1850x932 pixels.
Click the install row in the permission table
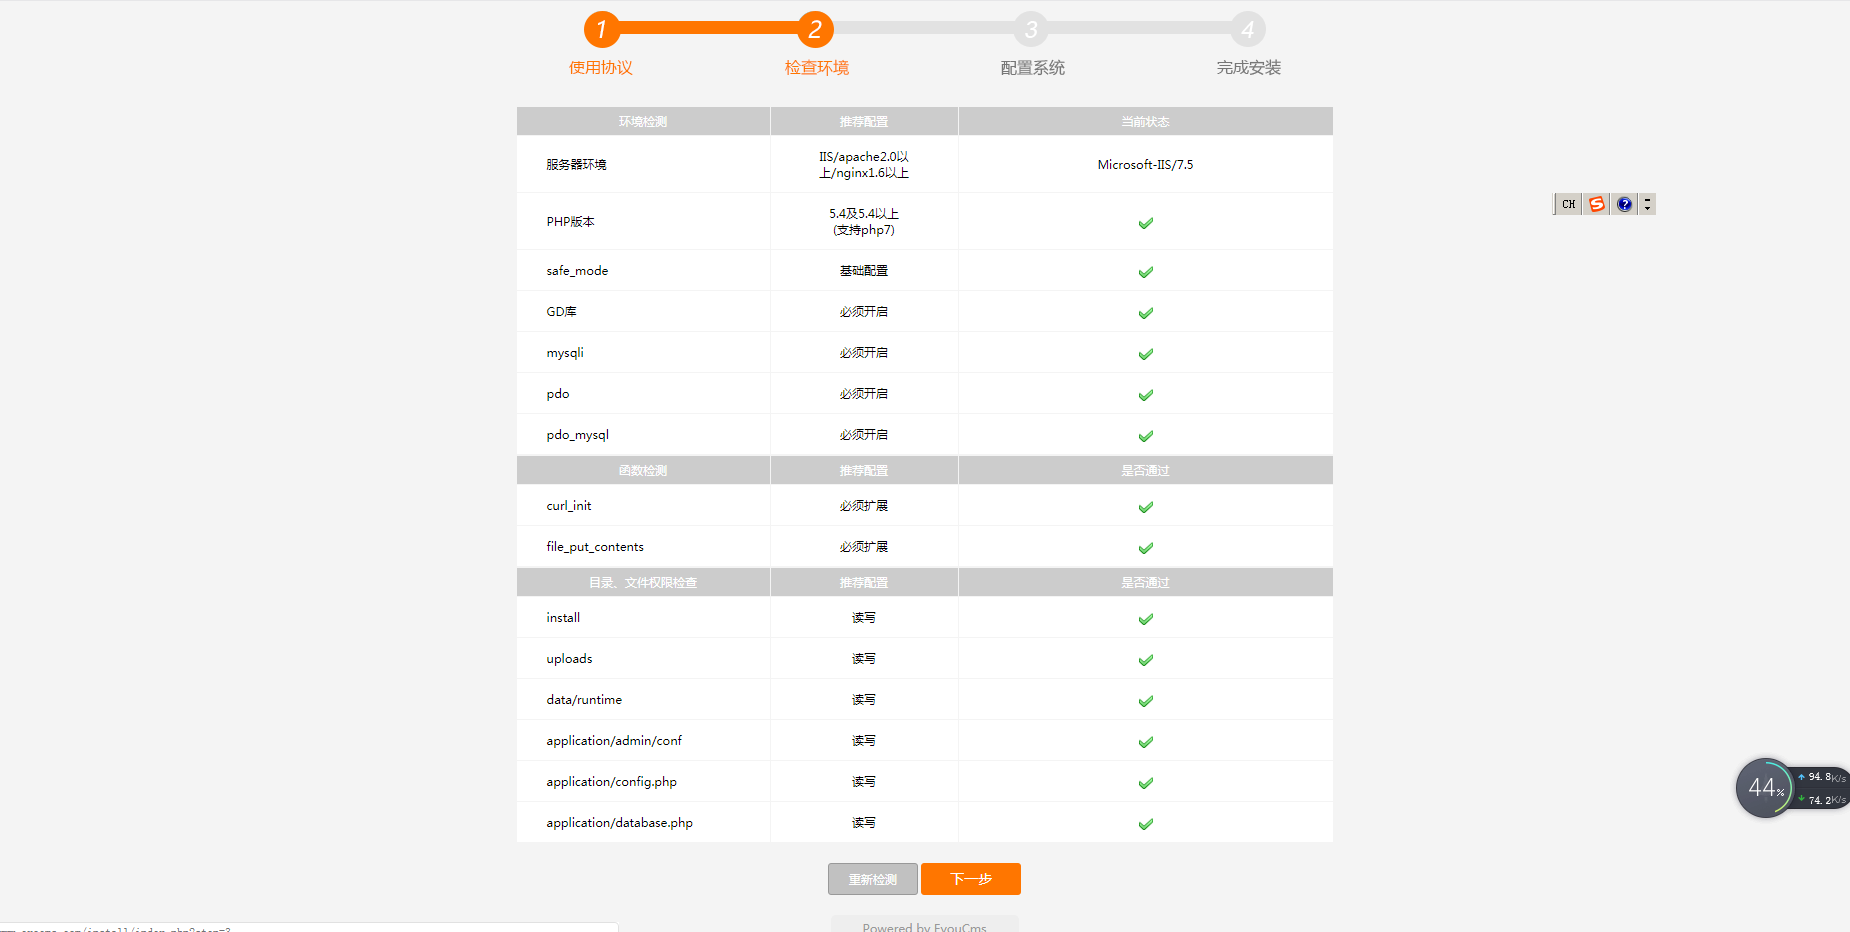[x=563, y=617]
